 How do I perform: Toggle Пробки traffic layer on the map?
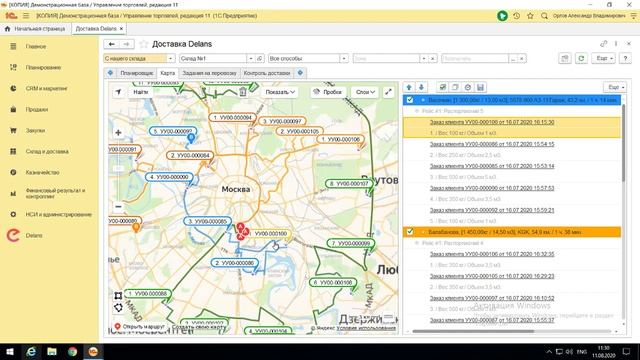point(327,92)
